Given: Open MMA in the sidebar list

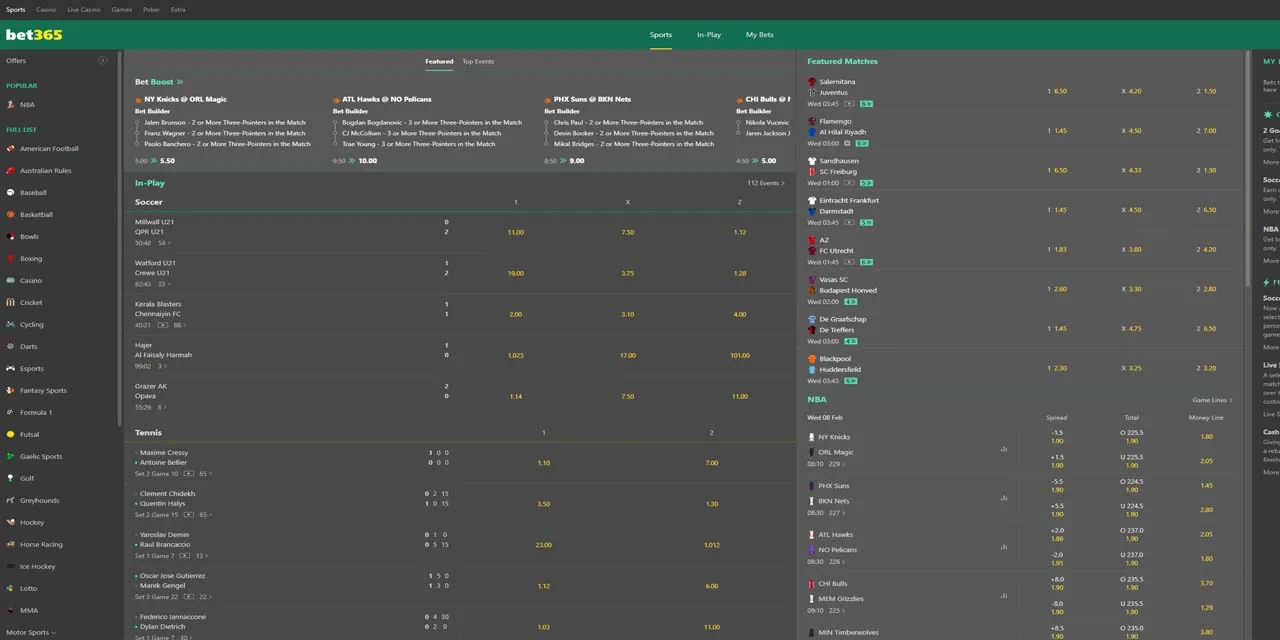Looking at the screenshot, I should coord(29,610).
